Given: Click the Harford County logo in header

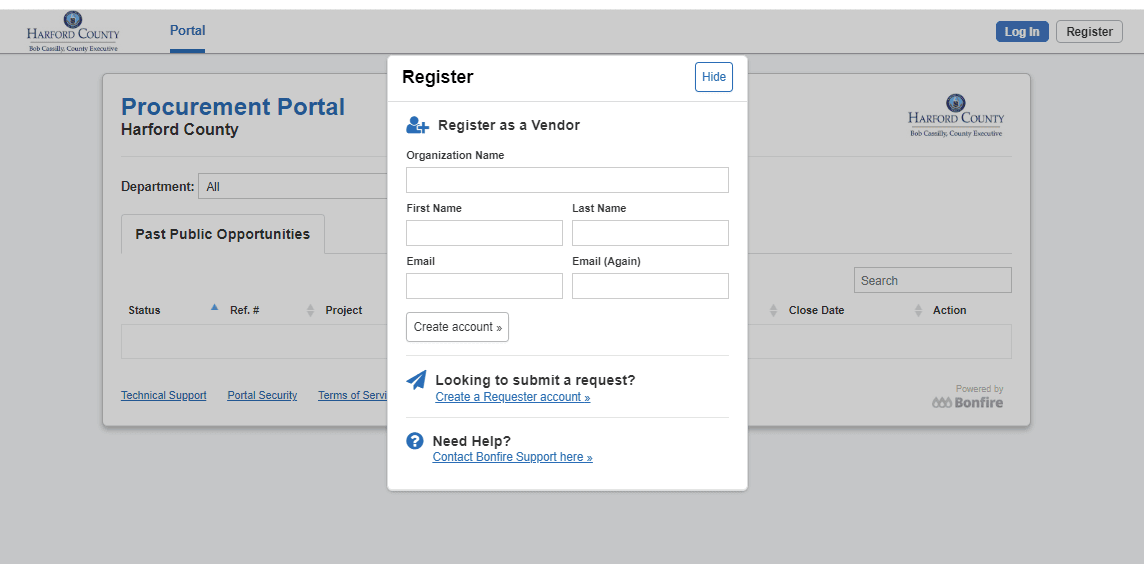Looking at the screenshot, I should 73,31.
